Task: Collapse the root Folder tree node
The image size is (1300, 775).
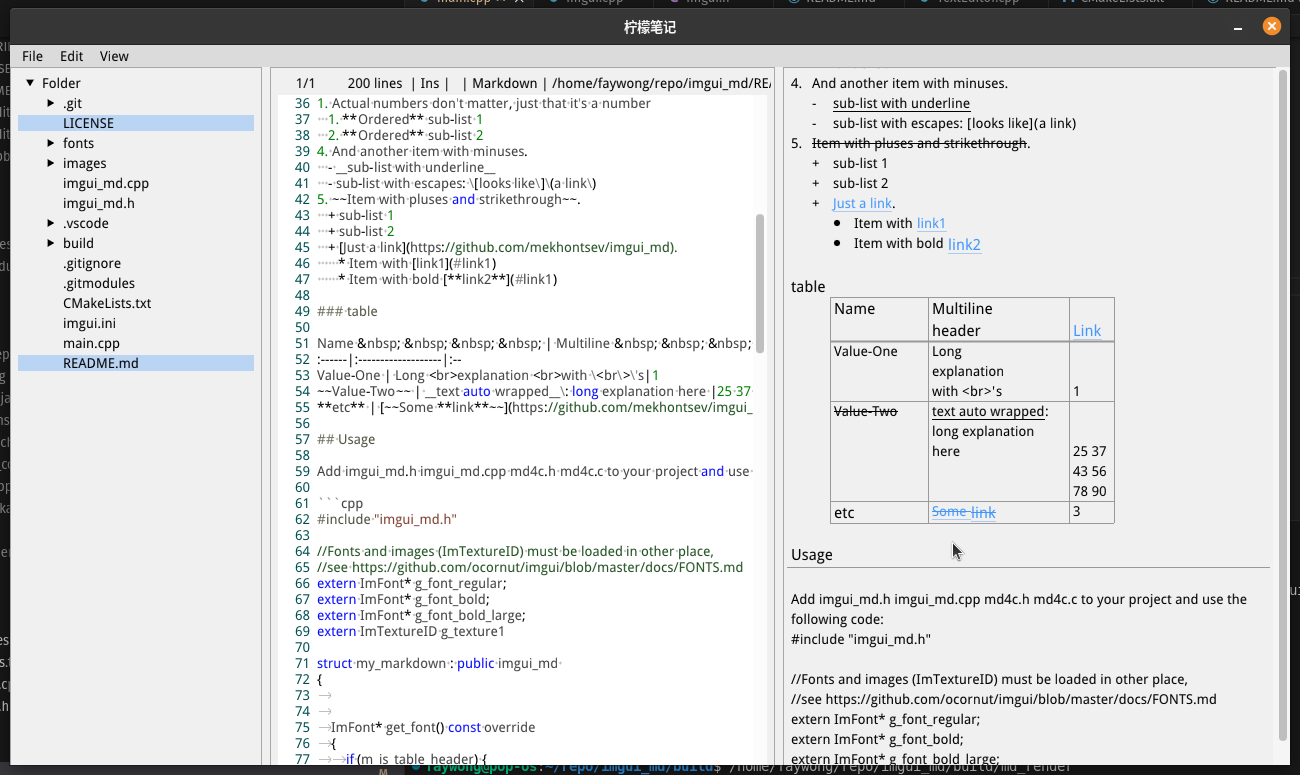Action: (30, 83)
